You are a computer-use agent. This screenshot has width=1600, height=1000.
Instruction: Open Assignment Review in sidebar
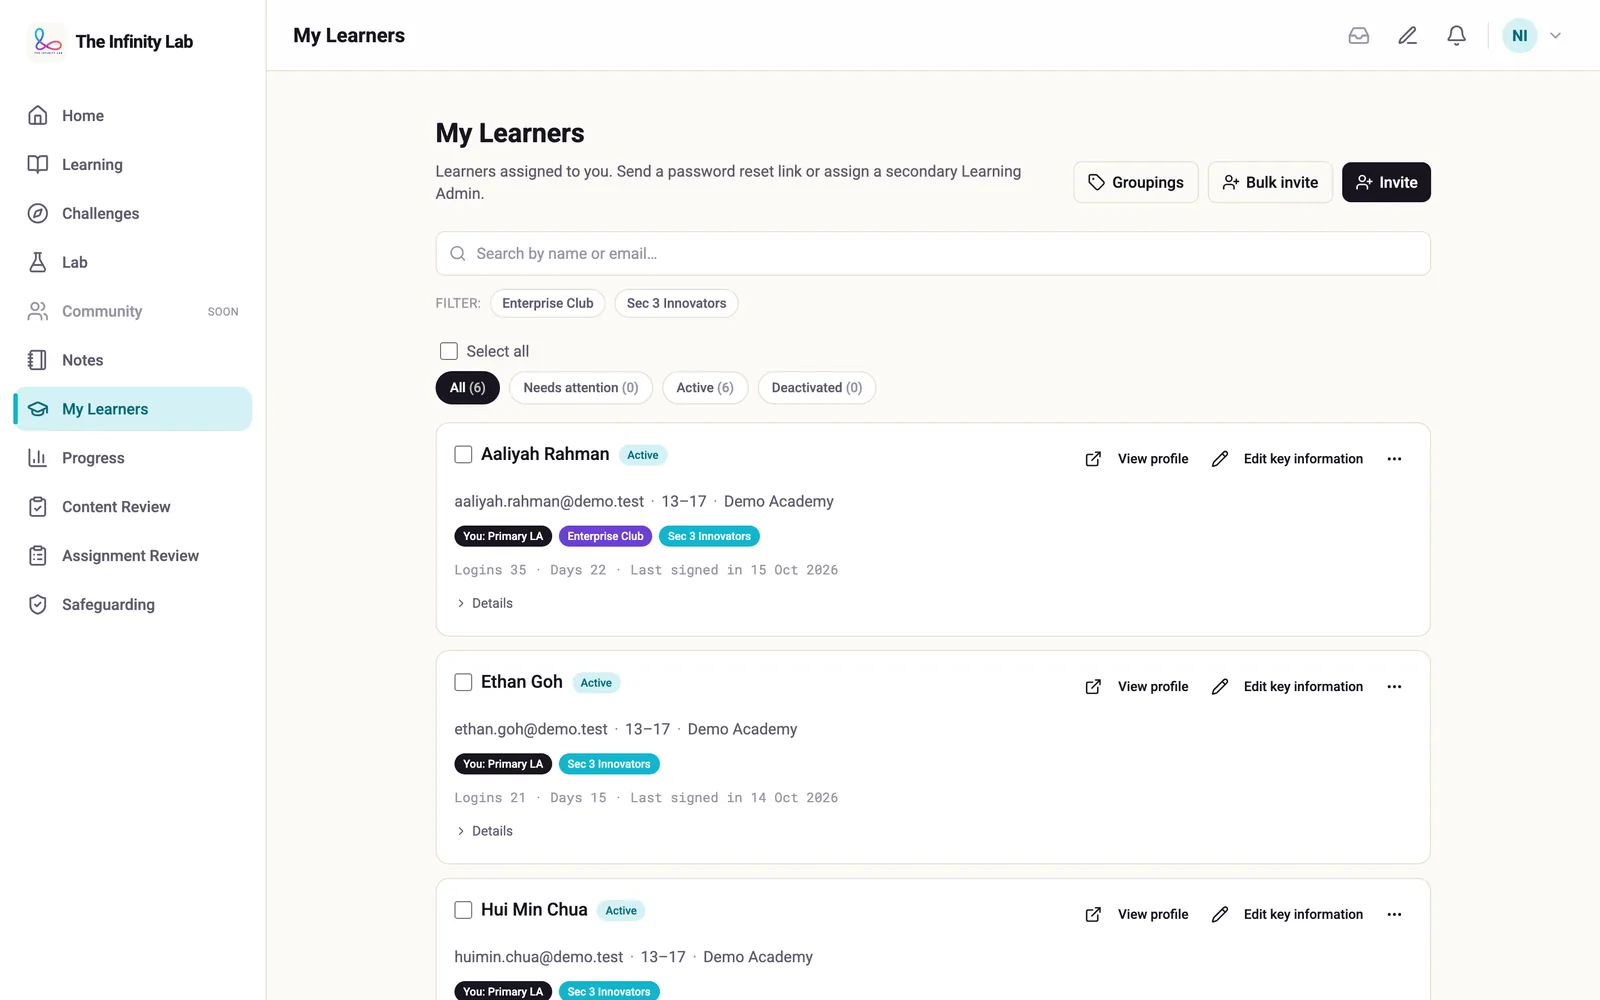[133, 556]
